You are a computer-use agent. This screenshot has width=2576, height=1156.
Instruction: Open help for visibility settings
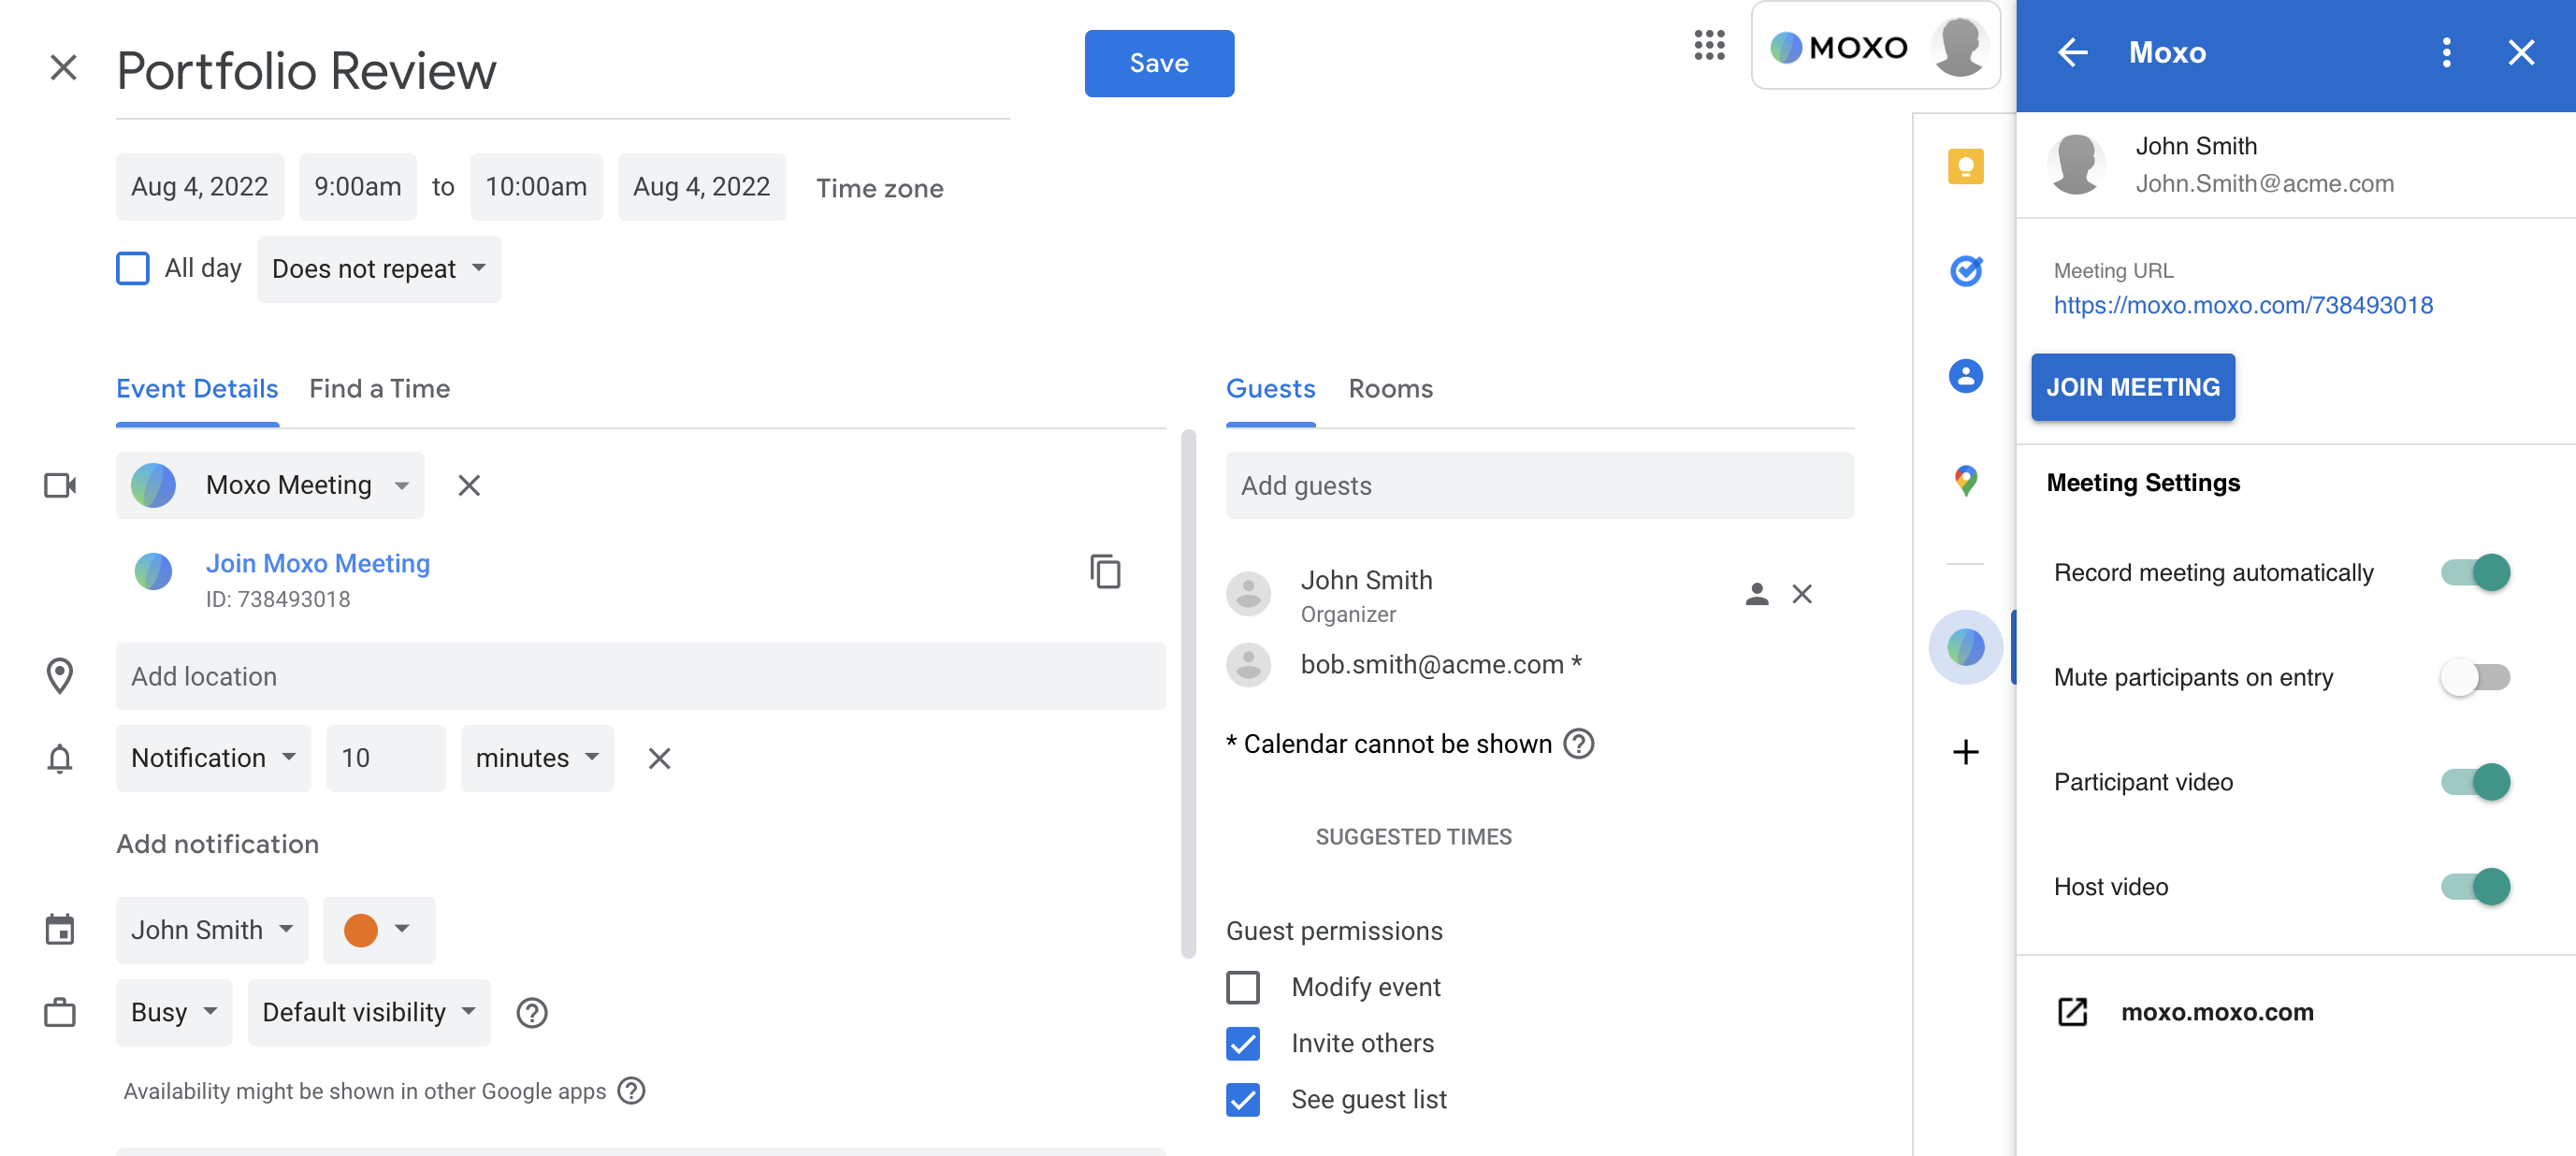(532, 1013)
